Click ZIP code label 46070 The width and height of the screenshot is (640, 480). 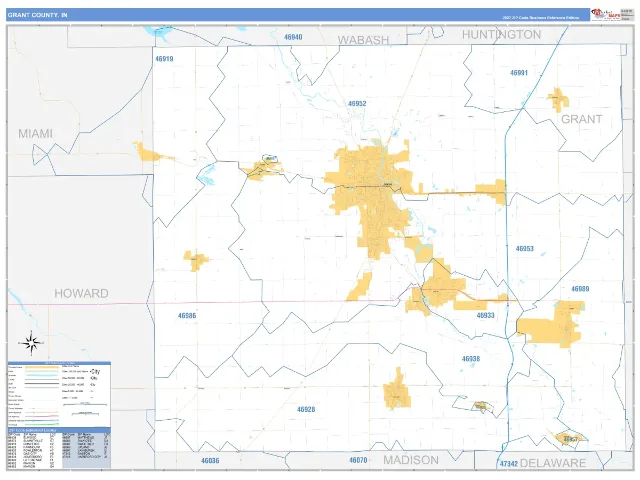[x=358, y=460]
